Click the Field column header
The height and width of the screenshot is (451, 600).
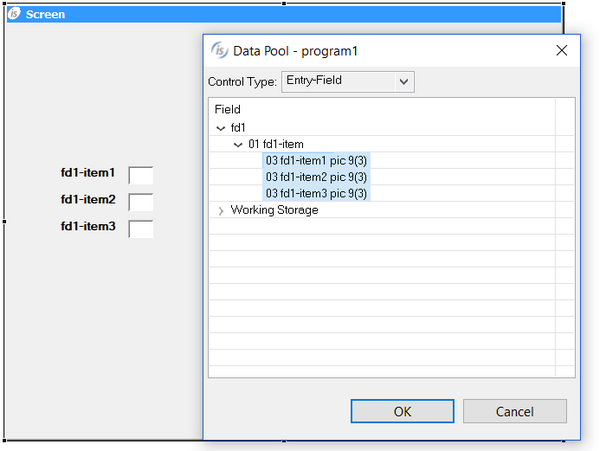coord(228,109)
